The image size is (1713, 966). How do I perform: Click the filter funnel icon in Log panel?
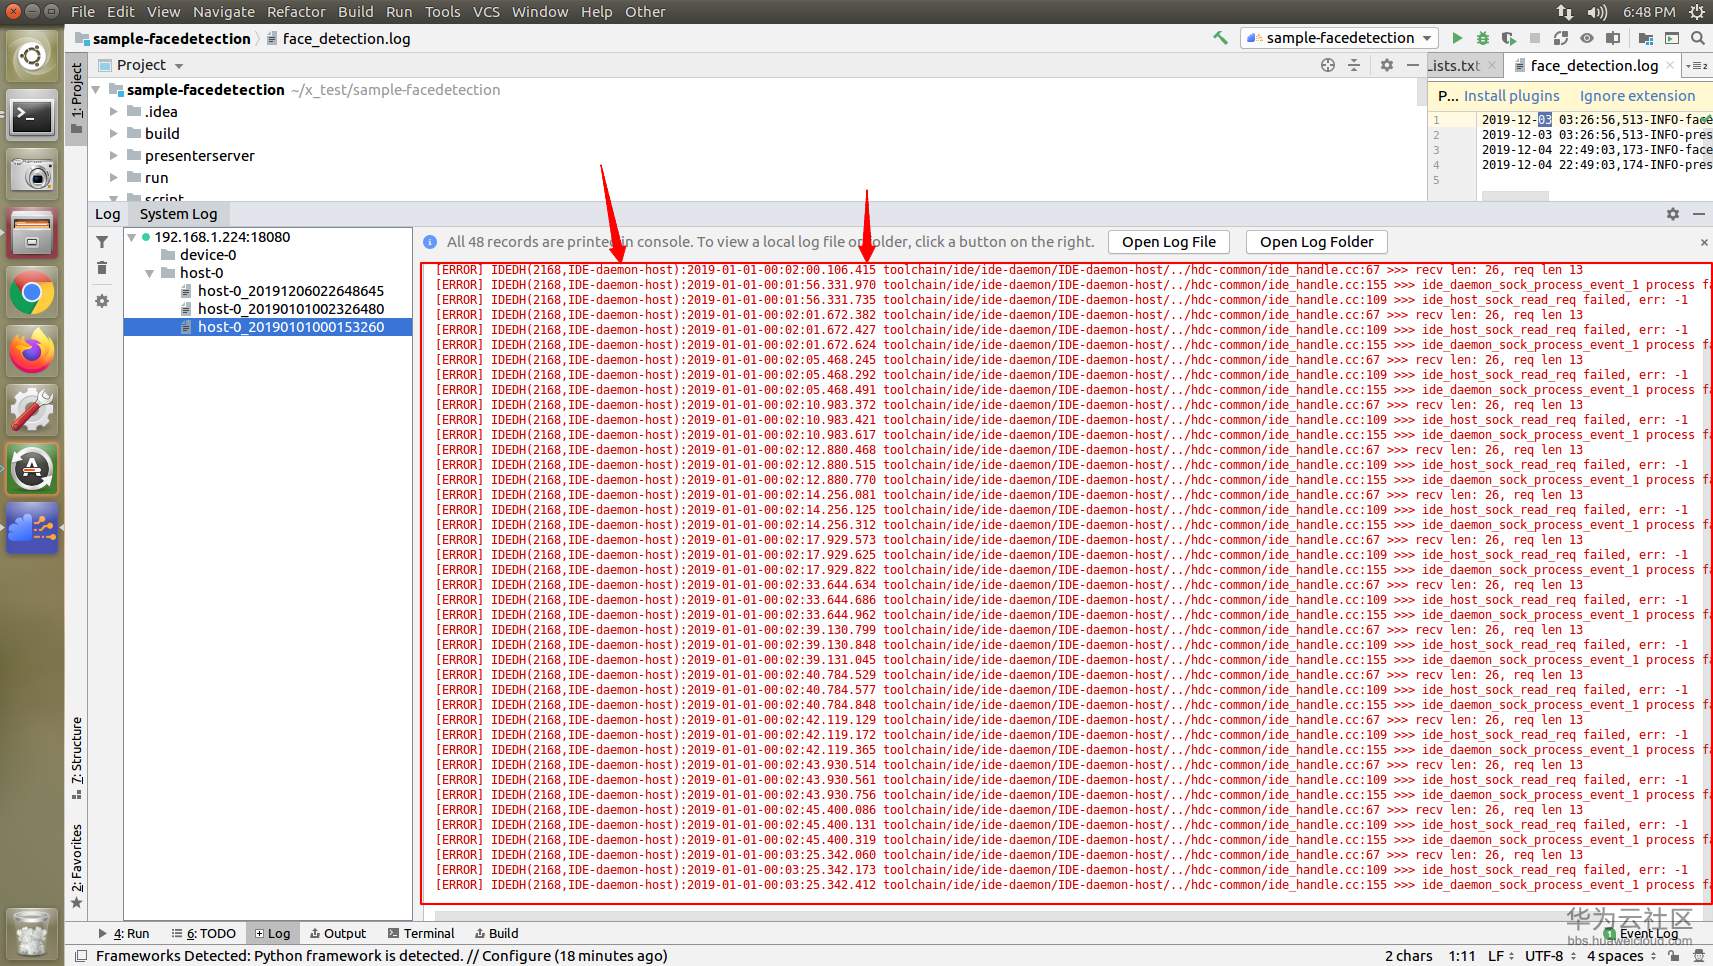click(102, 242)
